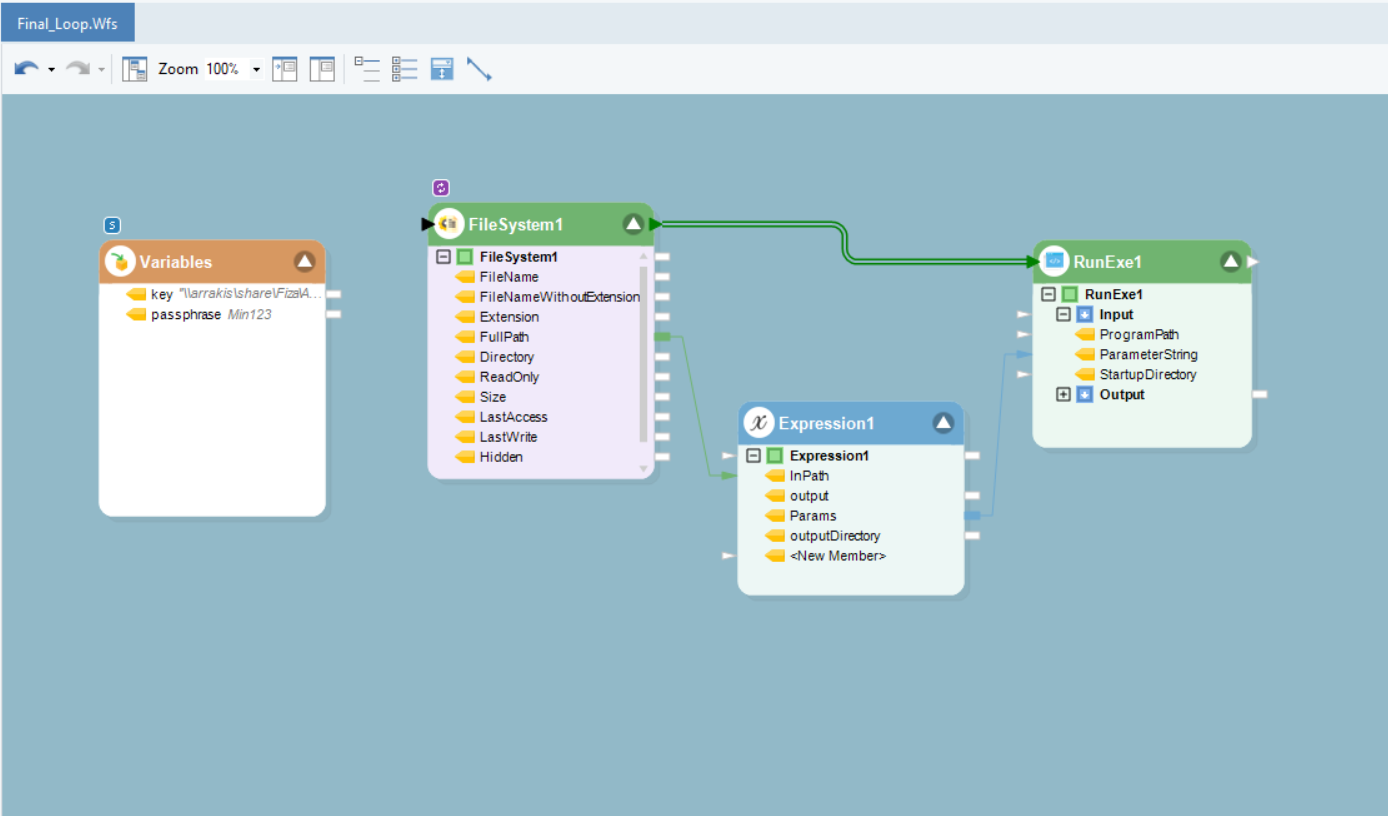Screen dimensions: 1388x816
Task: Open the undo history dropdown arrow
Action: click(51, 69)
